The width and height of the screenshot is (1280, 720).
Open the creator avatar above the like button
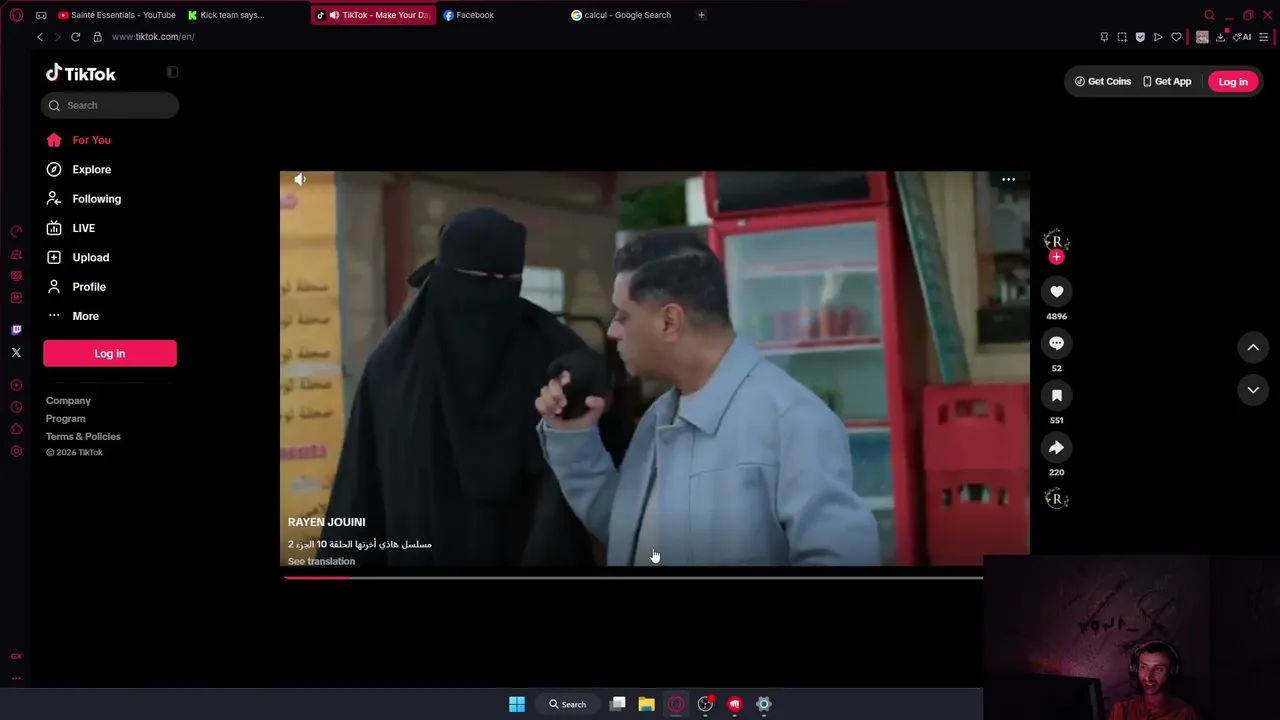click(1056, 241)
